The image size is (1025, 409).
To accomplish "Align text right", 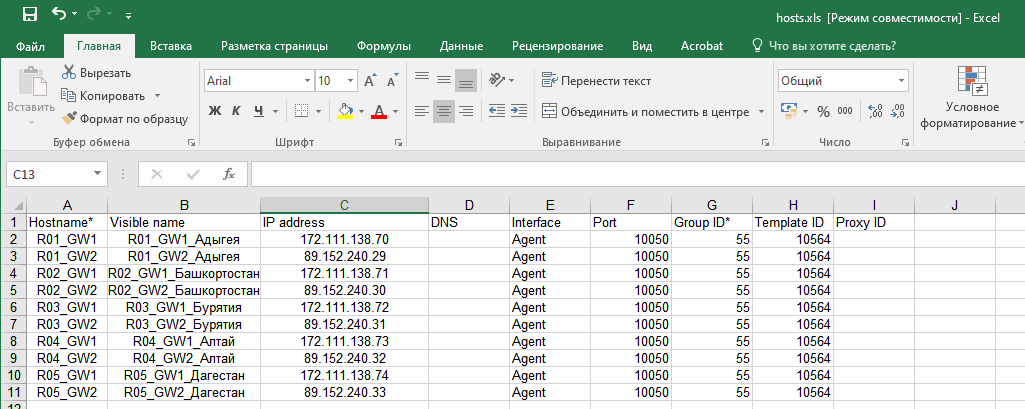I will [466, 111].
